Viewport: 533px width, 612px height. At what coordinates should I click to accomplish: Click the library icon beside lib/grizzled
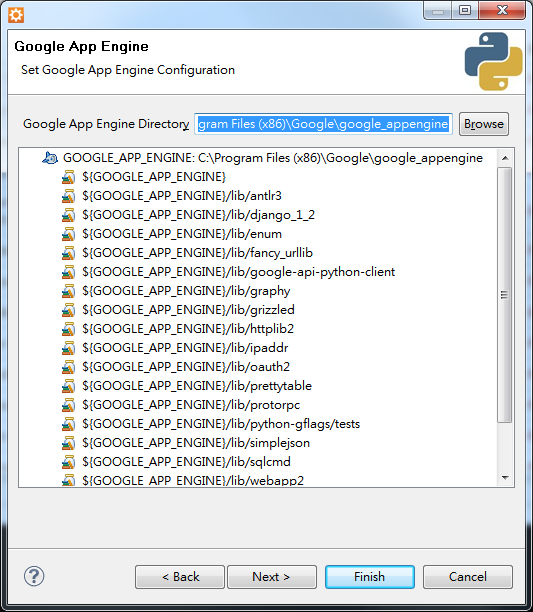click(x=68, y=310)
